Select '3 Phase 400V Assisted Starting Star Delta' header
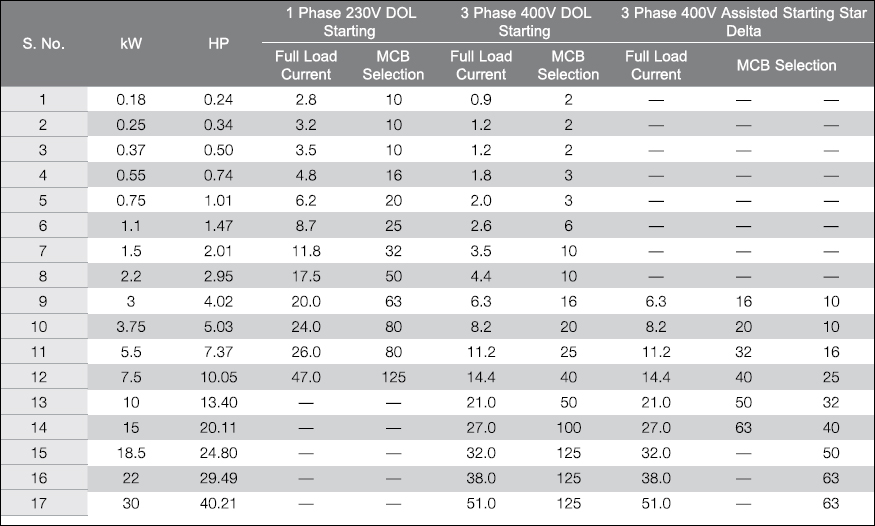Screen dimensions: 875x526 coord(743,22)
